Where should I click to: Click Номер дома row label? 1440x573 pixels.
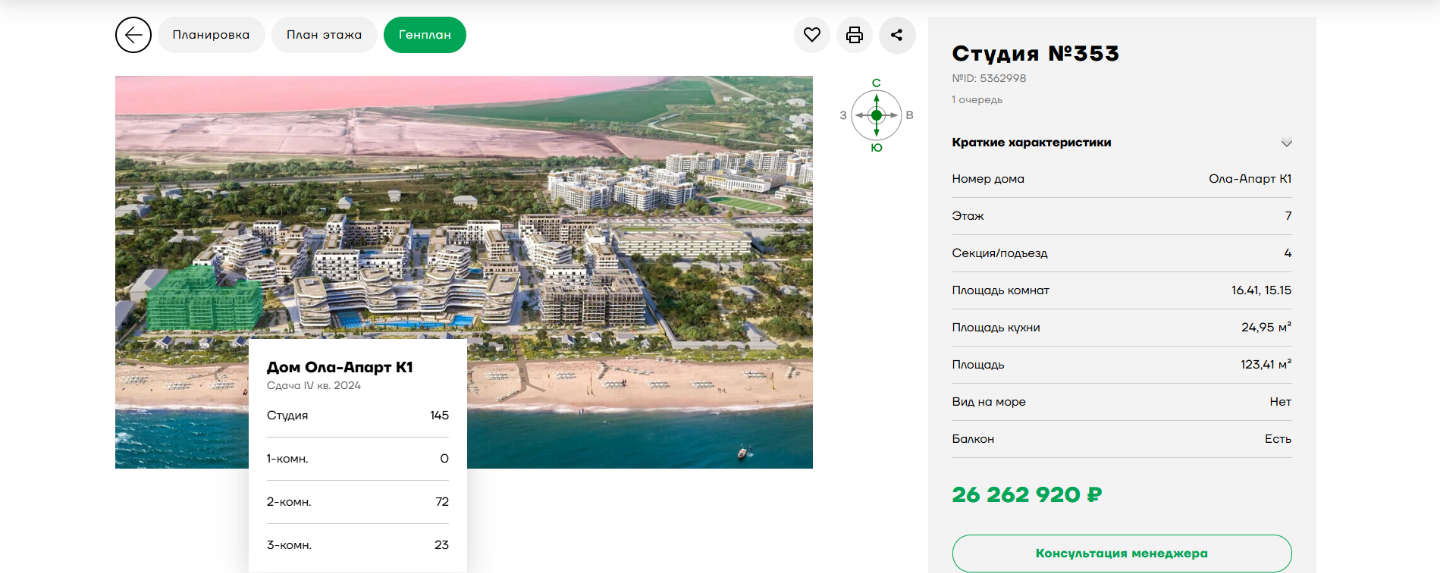(988, 179)
